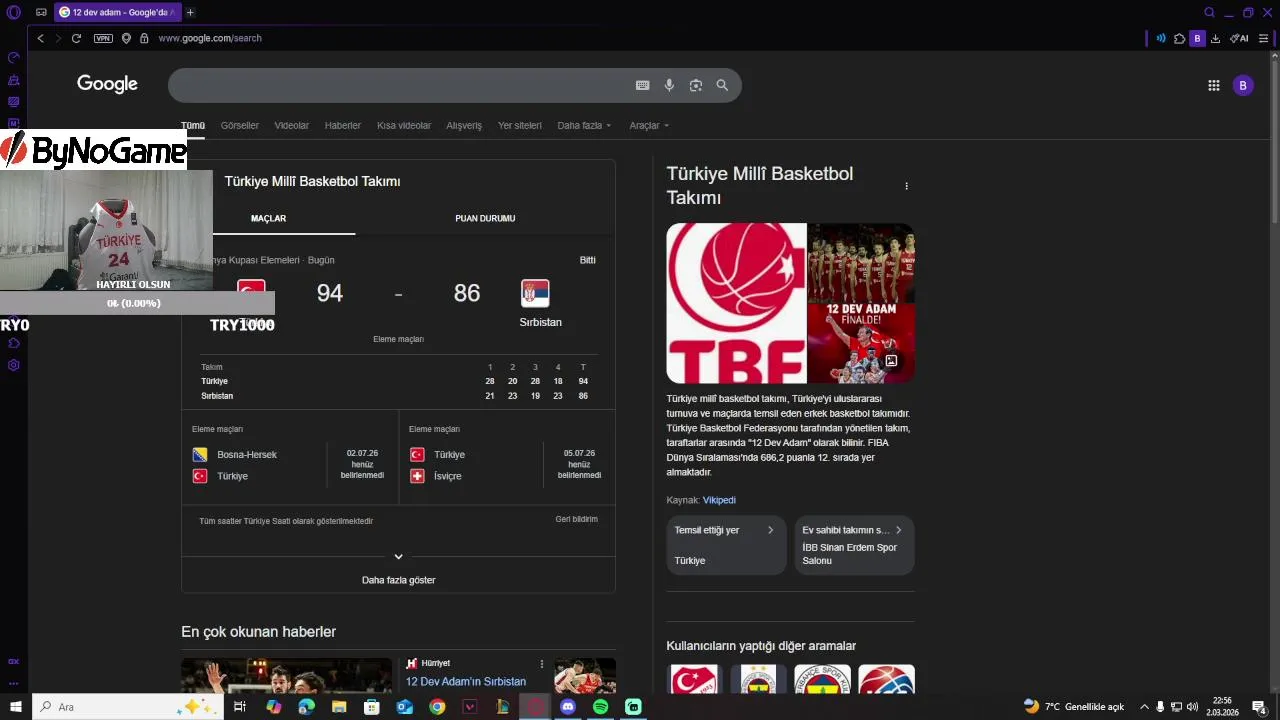Switch to Videolar results tab

(292, 126)
